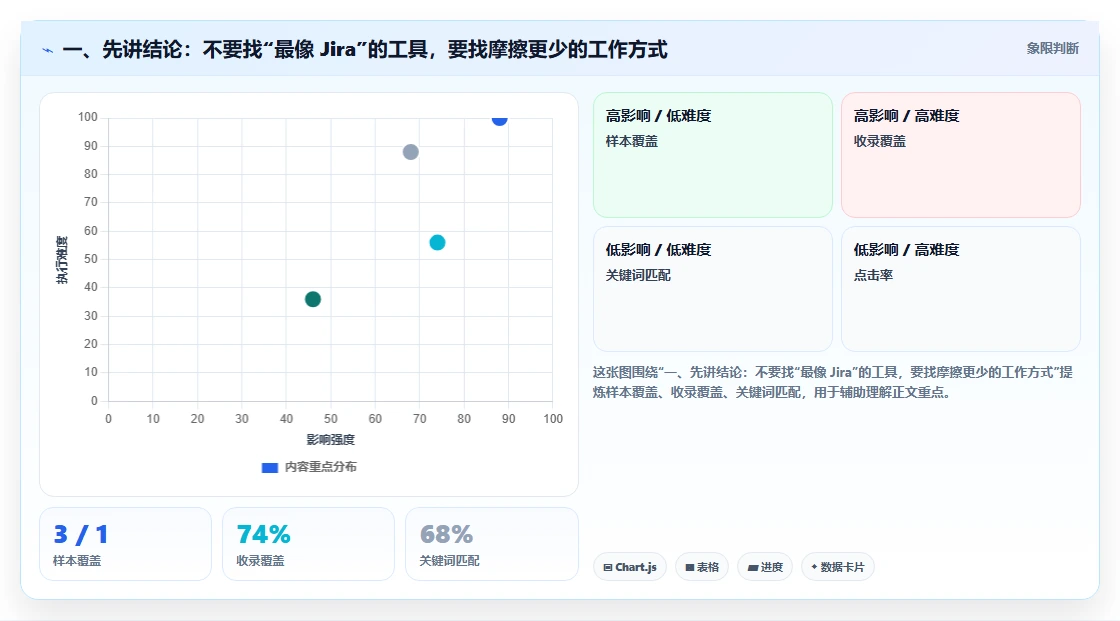Click the 68% stat value
The height and width of the screenshot is (621, 1120).
pyautogui.click(x=446, y=535)
